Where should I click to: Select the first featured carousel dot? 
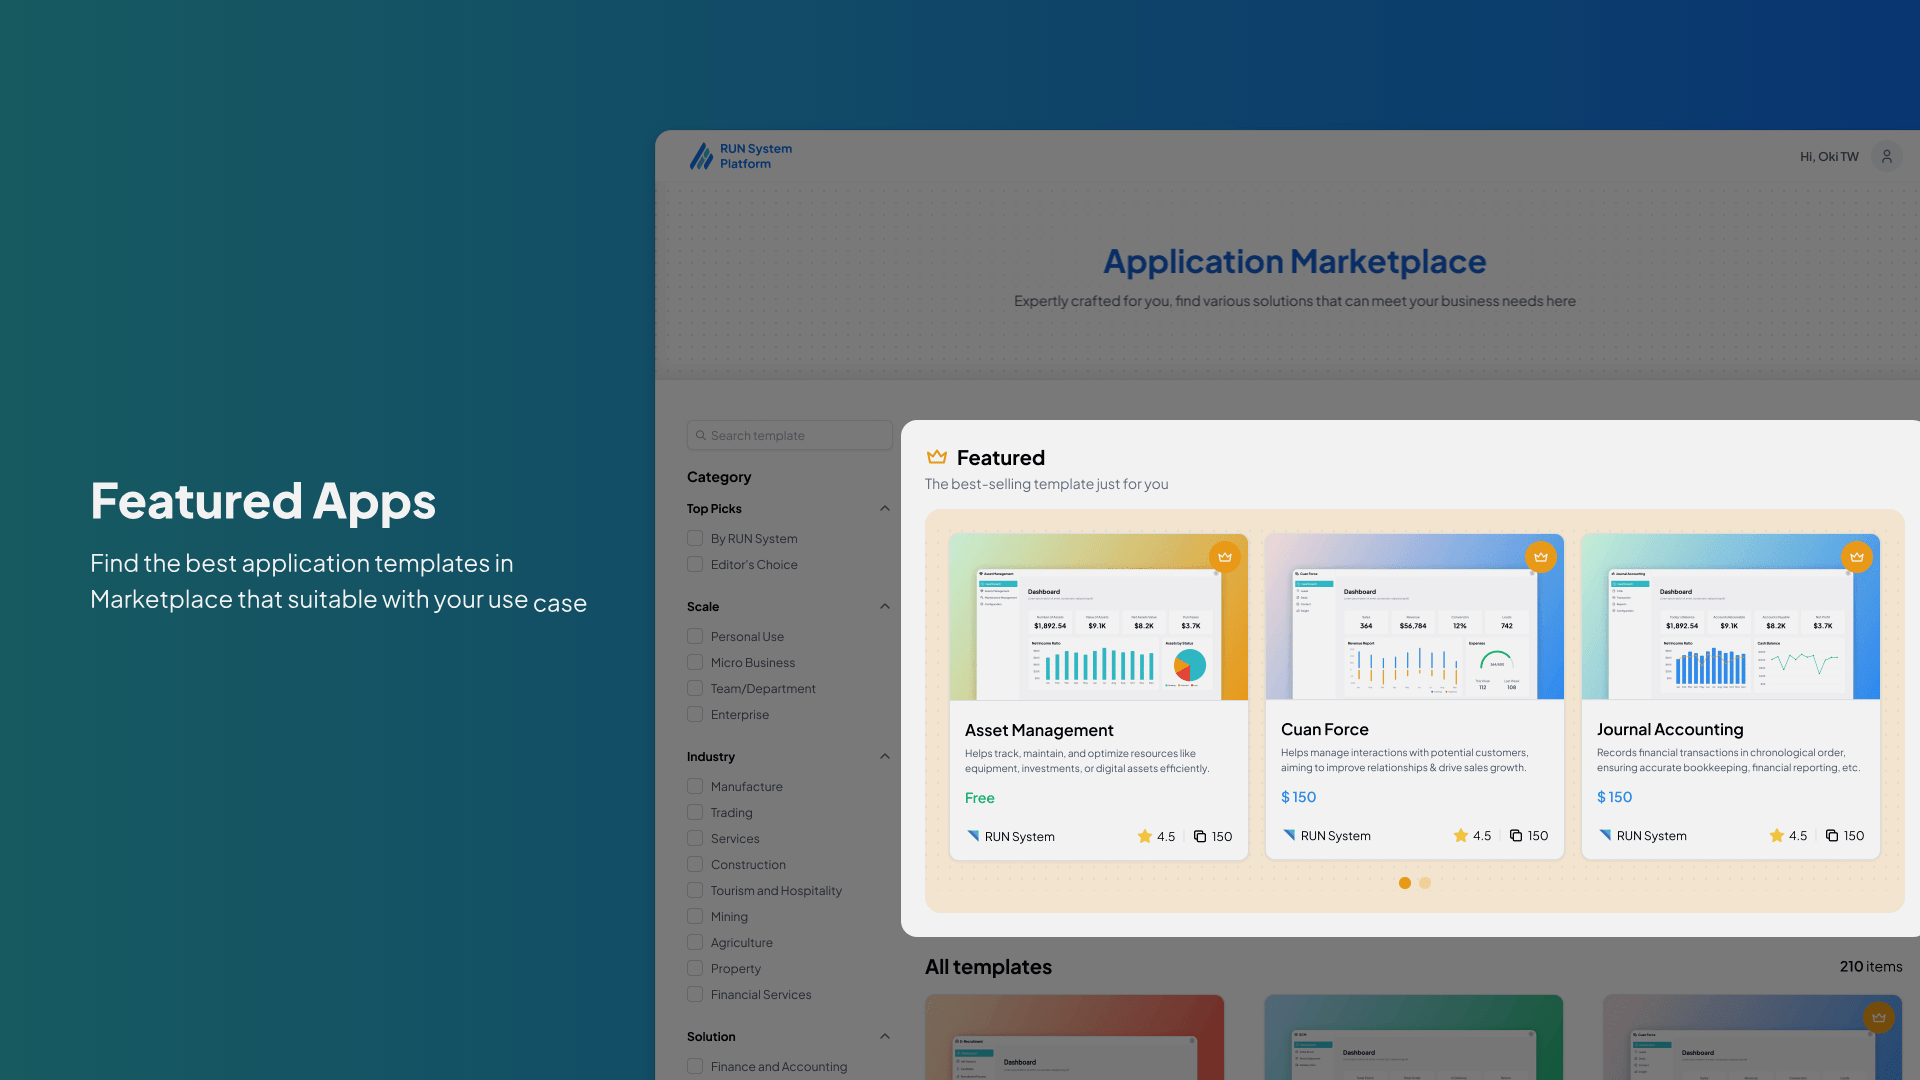(x=1405, y=883)
